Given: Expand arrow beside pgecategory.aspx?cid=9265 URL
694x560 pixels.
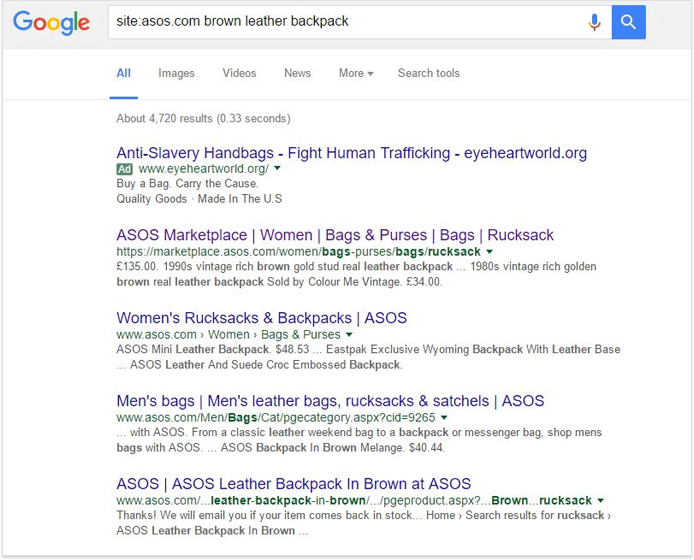Looking at the screenshot, I should point(444,417).
